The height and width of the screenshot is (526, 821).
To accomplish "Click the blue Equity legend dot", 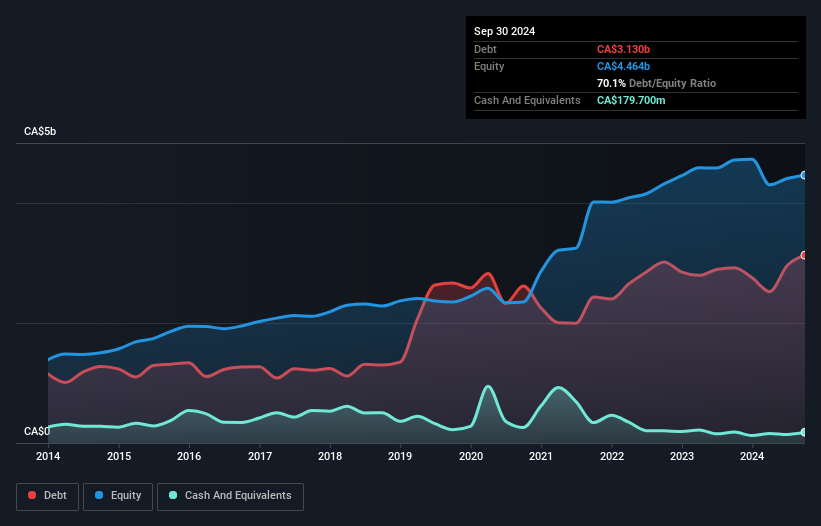I will pyautogui.click(x=99, y=495).
